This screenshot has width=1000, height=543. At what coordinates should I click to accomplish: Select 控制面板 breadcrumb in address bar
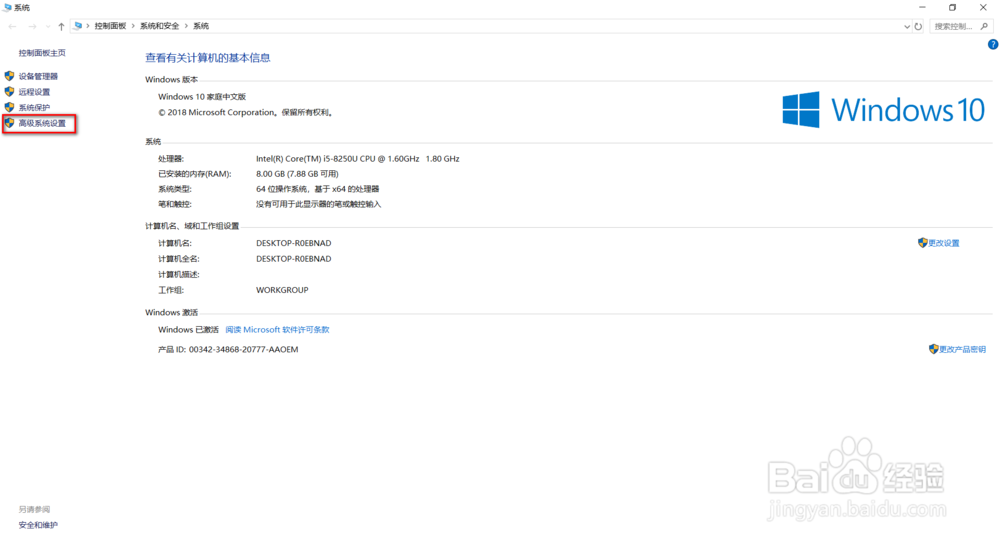tap(110, 26)
